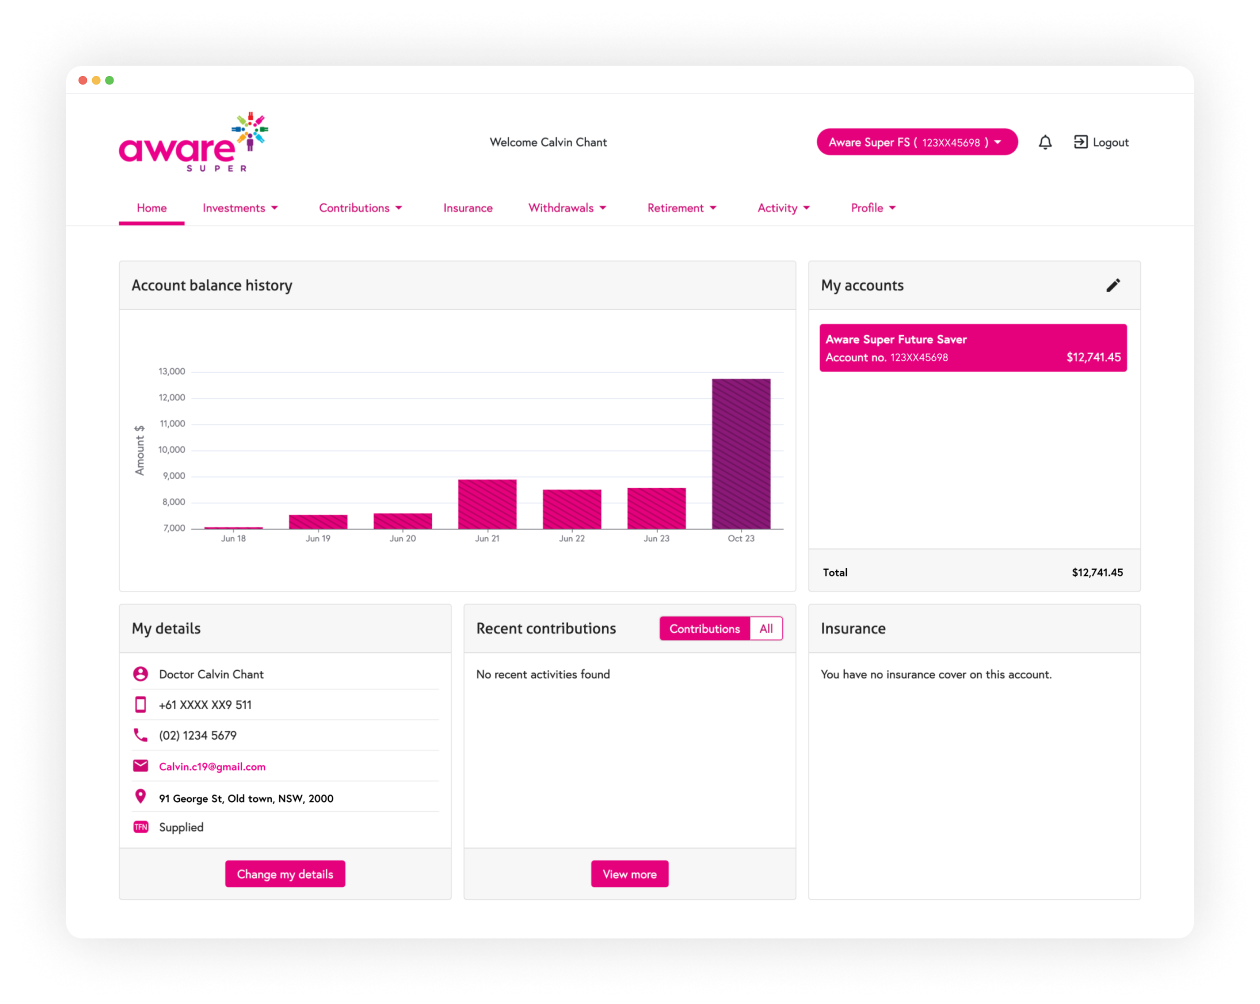This screenshot has width=1260, height=1004.
Task: Expand the Retirement menu
Action: (x=682, y=208)
